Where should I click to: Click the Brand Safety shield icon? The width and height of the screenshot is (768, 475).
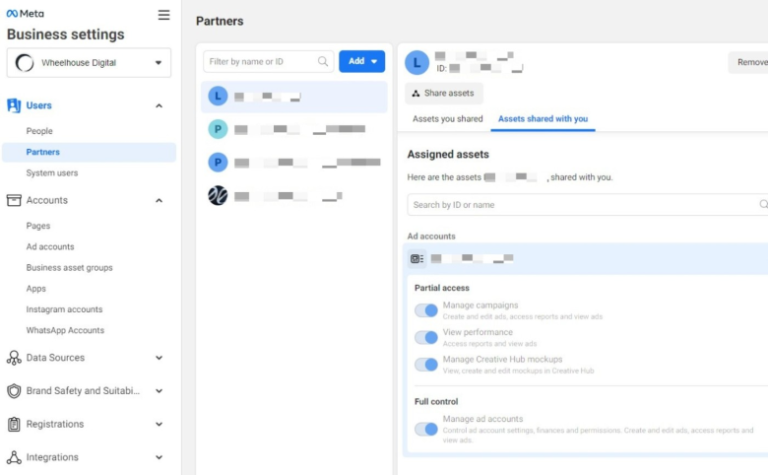(14, 391)
